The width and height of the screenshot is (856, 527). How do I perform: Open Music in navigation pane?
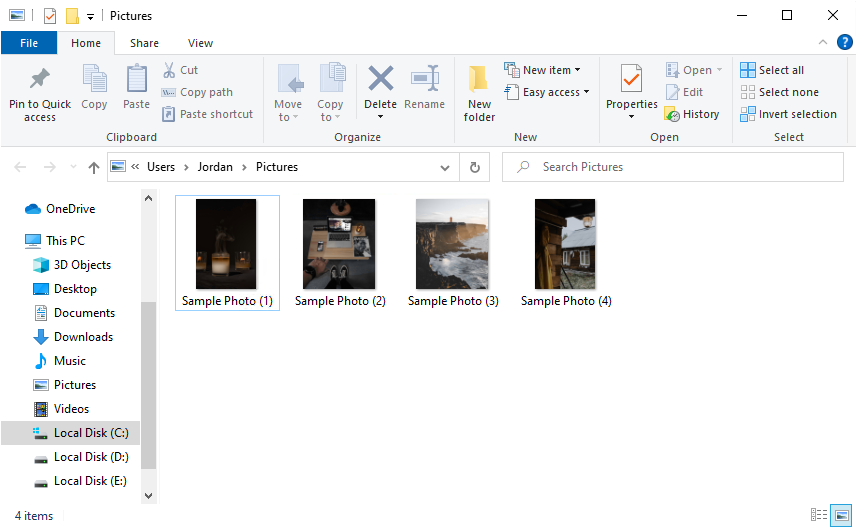pyautogui.click(x=69, y=361)
